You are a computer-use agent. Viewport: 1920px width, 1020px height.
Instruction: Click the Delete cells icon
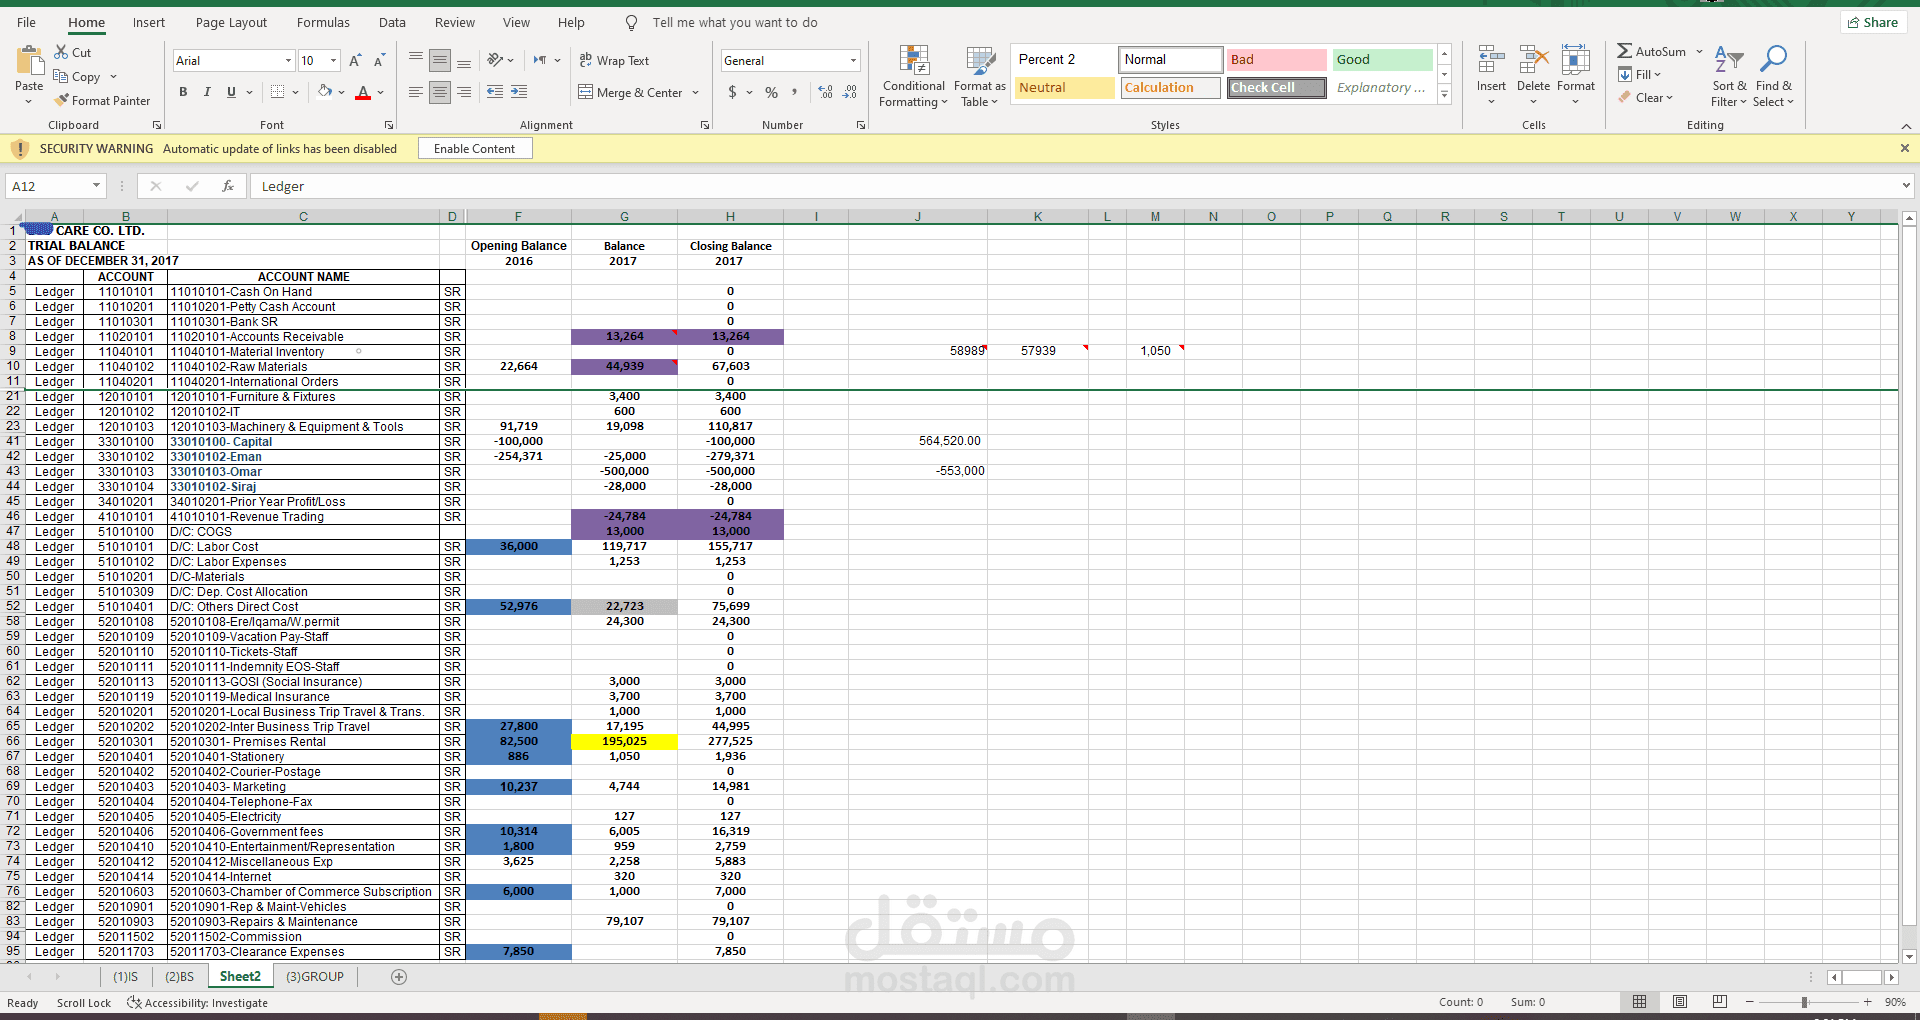(1533, 60)
